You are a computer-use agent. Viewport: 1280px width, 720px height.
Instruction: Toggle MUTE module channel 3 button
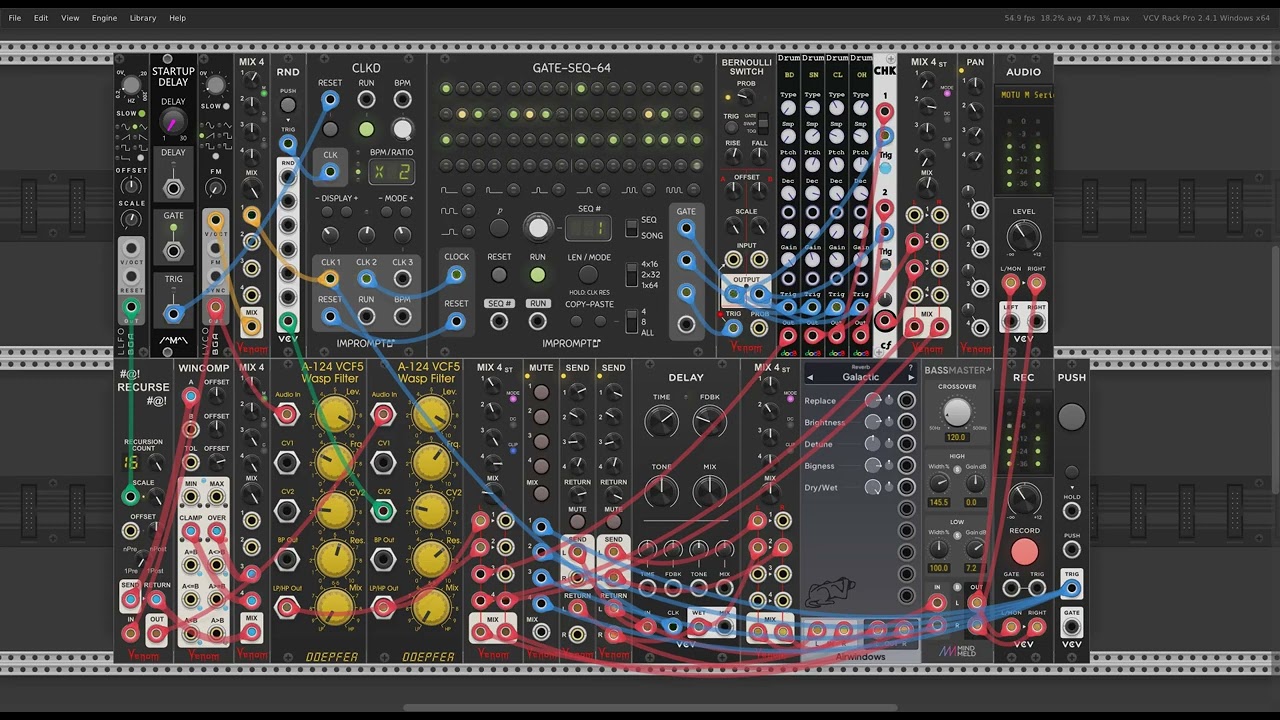click(541, 441)
